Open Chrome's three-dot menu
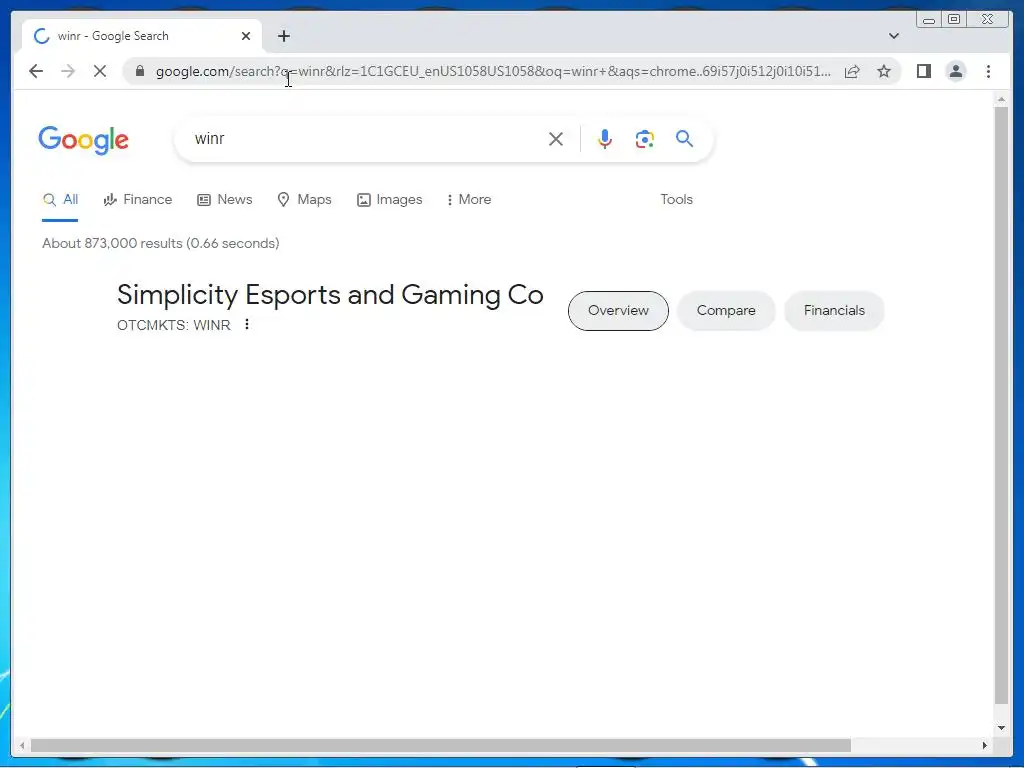 988,71
